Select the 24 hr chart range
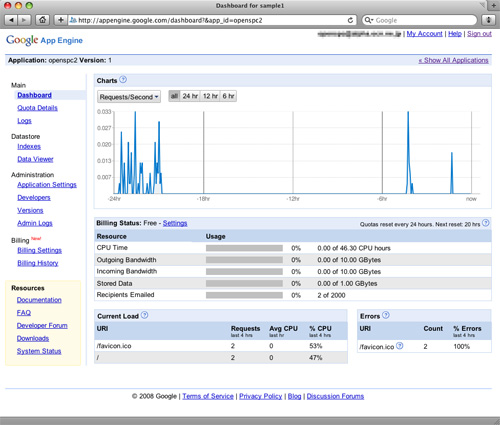Image resolution: width=500 pixels, height=425 pixels. click(190, 96)
